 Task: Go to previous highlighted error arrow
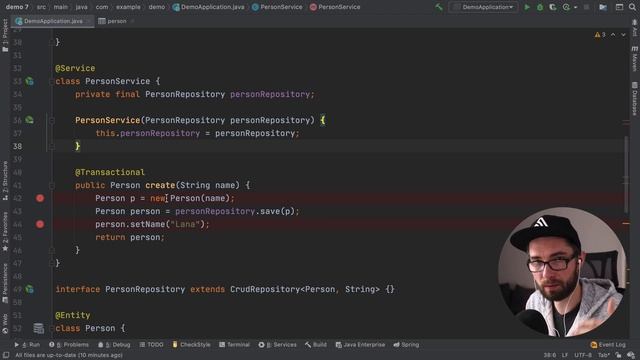pyautogui.click(x=613, y=35)
